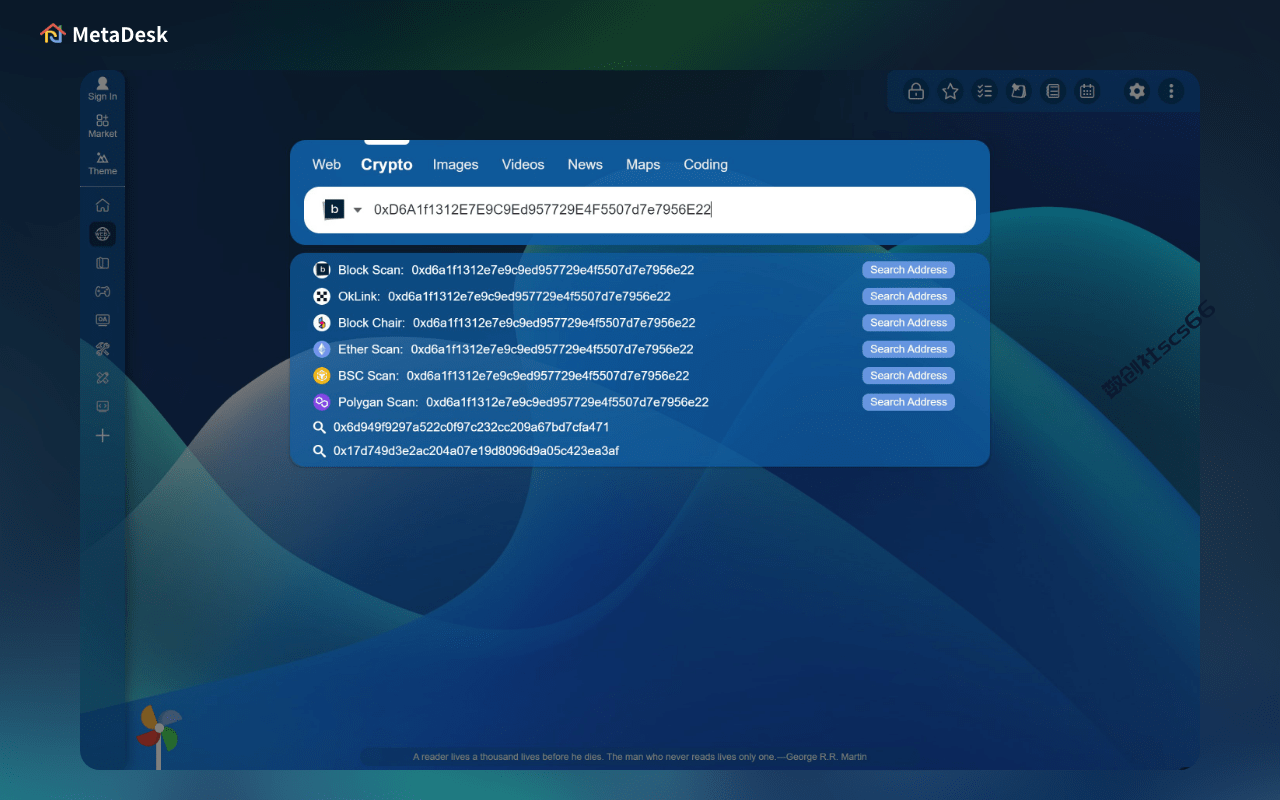This screenshot has width=1280, height=800.
Task: Open the game controller sidebar icon
Action: tap(102, 291)
